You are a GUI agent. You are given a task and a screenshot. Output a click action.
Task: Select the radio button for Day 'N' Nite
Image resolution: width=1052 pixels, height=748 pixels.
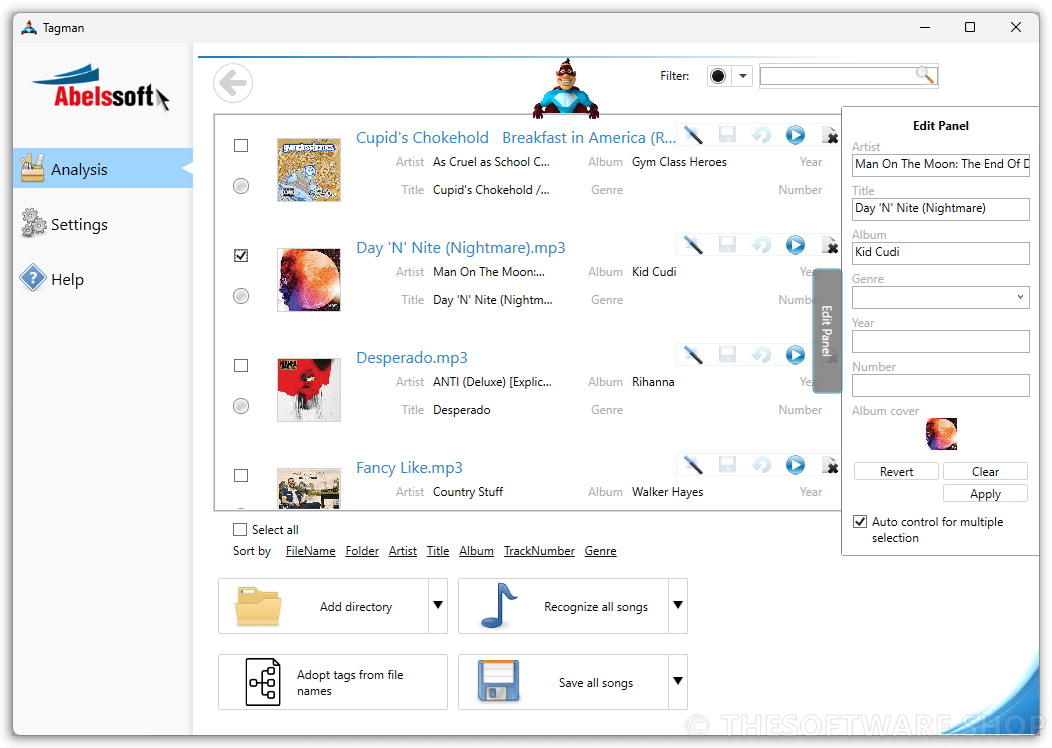241,296
